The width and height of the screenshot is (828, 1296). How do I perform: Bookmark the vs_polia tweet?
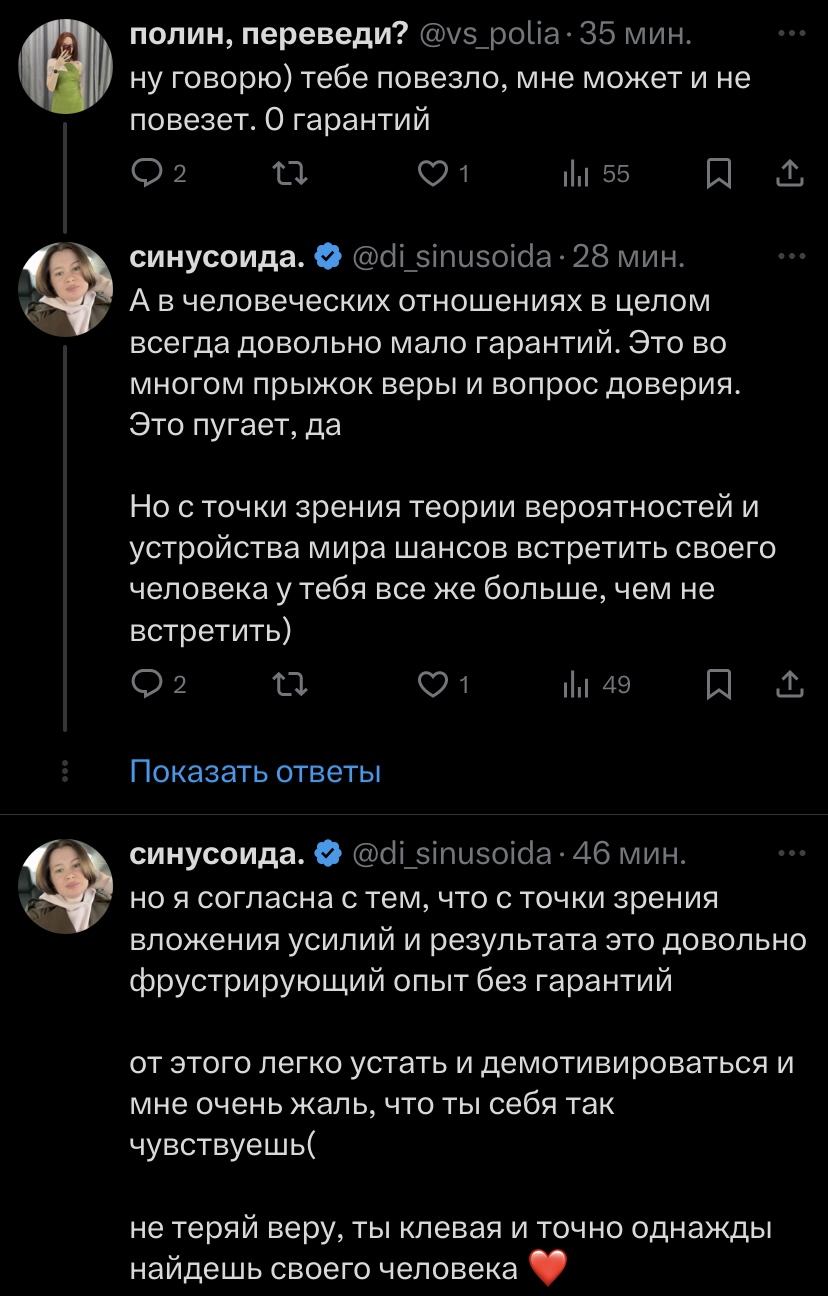pos(718,175)
